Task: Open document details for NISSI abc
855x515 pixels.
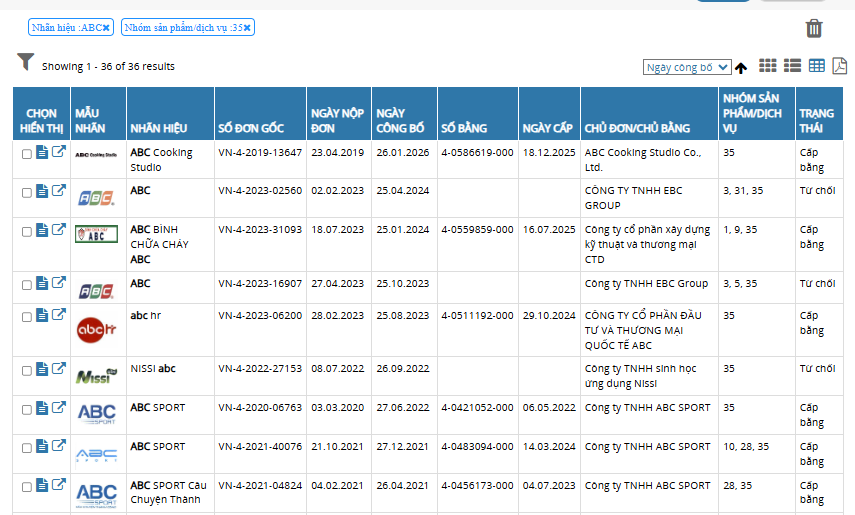Action: [x=42, y=369]
